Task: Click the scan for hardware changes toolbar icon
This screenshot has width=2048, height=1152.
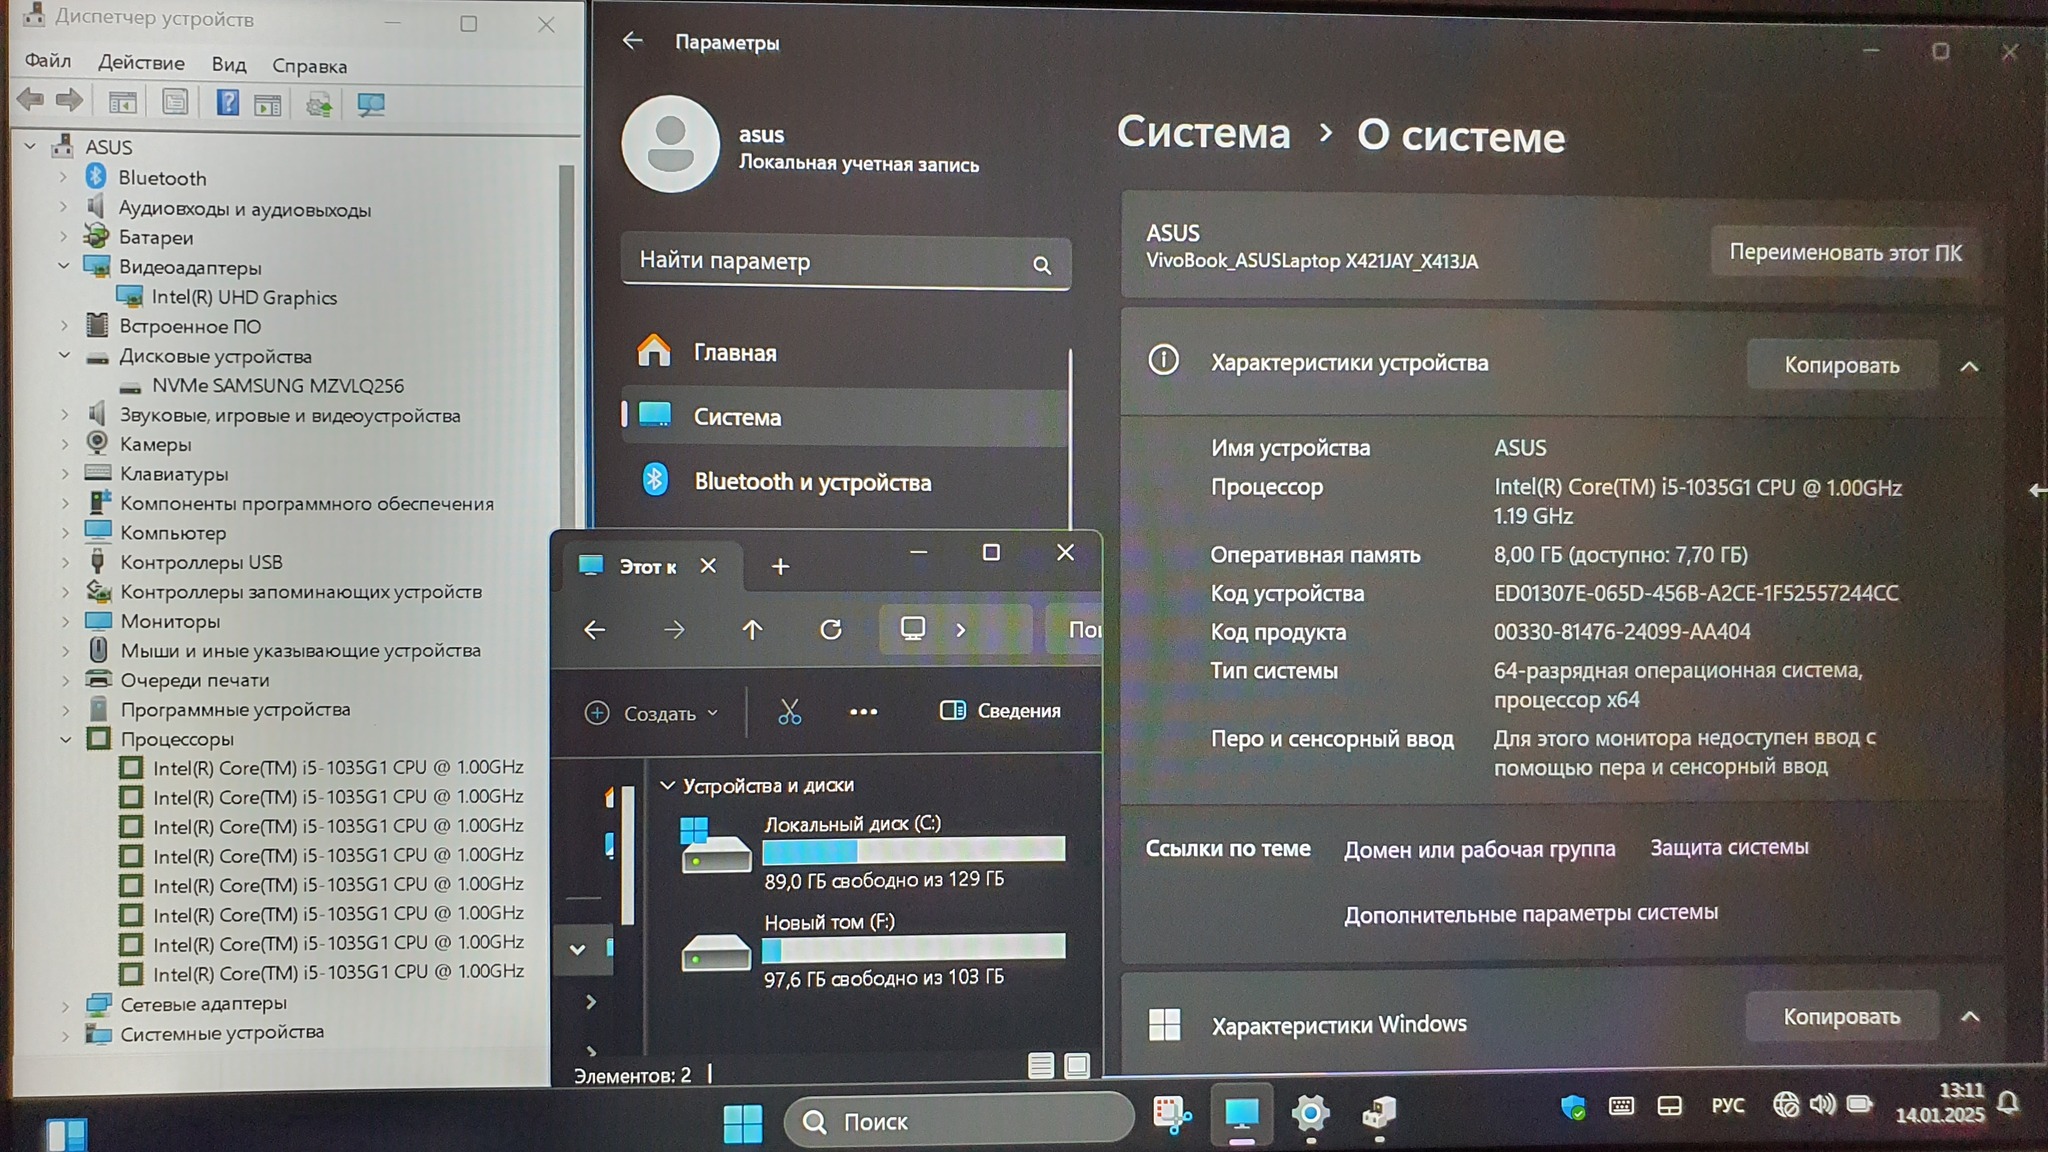Action: pos(371,104)
